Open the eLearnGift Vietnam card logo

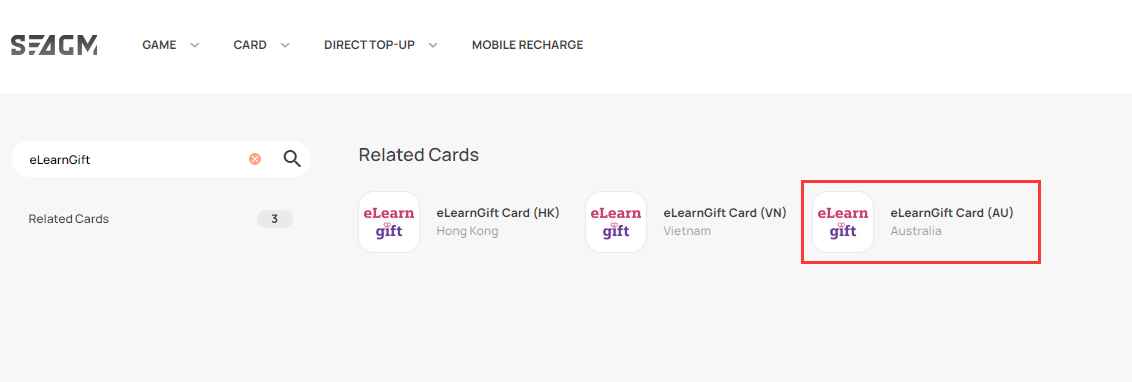click(x=616, y=222)
